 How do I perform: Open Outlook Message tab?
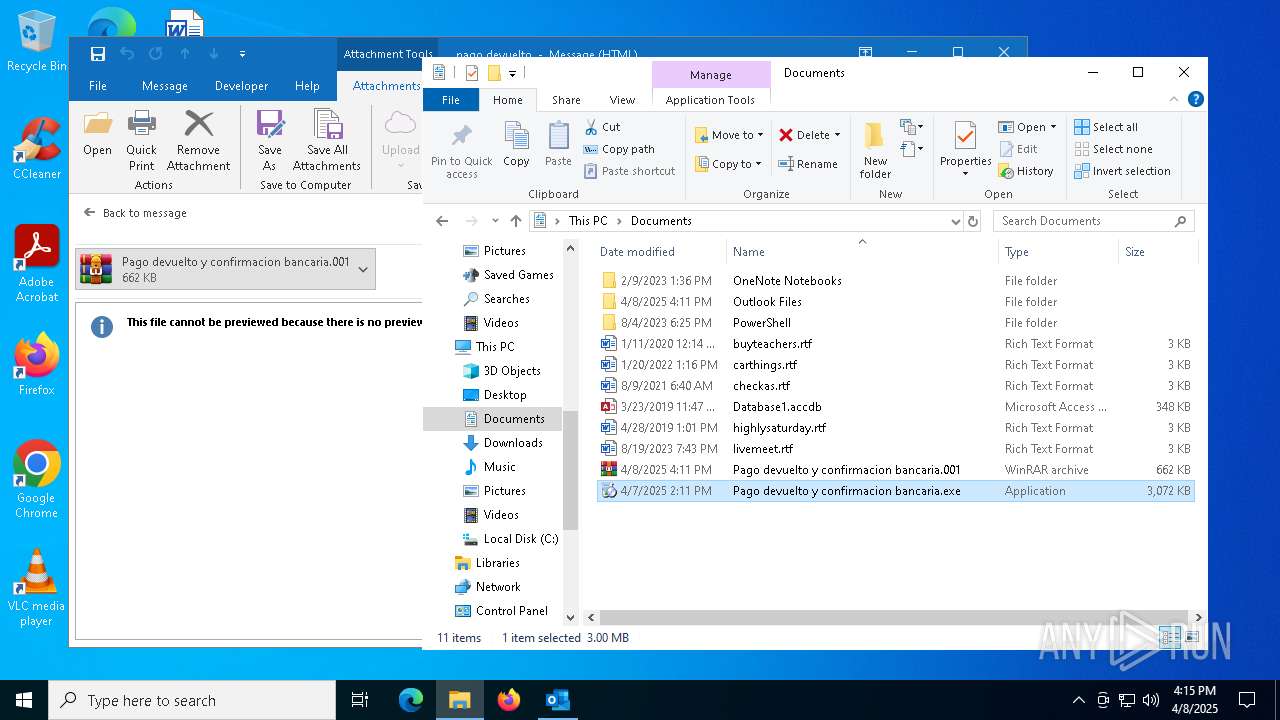(165, 86)
